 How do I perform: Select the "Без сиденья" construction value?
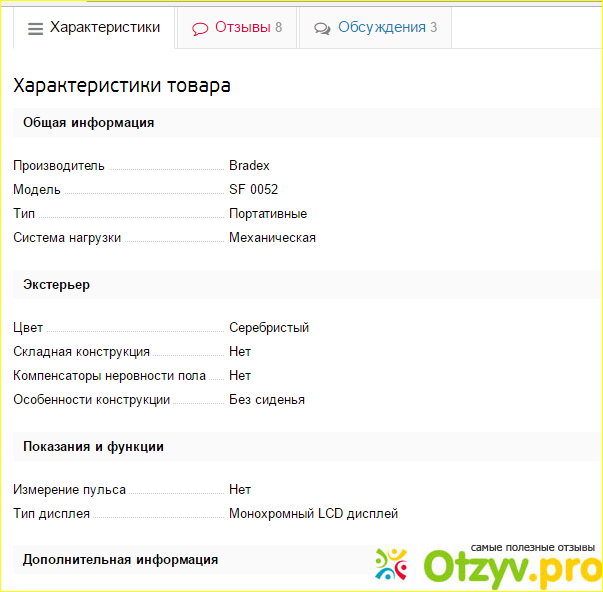(x=266, y=400)
